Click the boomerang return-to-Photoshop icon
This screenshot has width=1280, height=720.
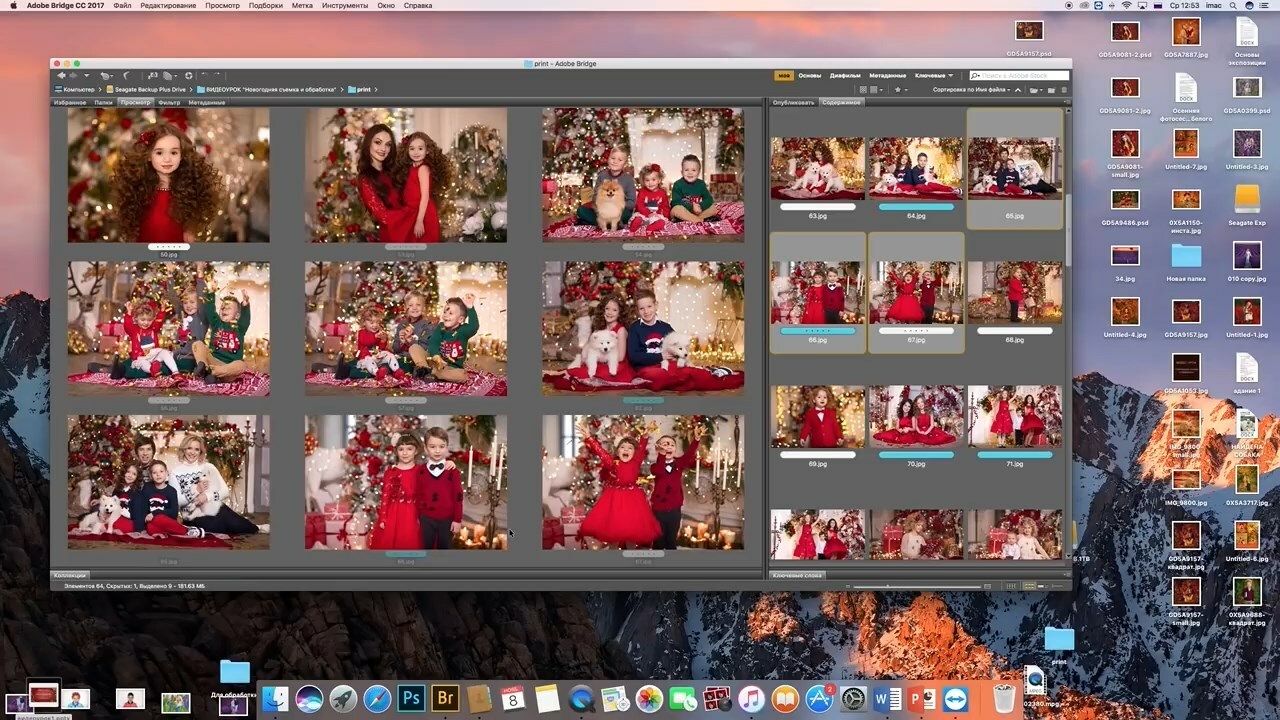click(x=126, y=76)
